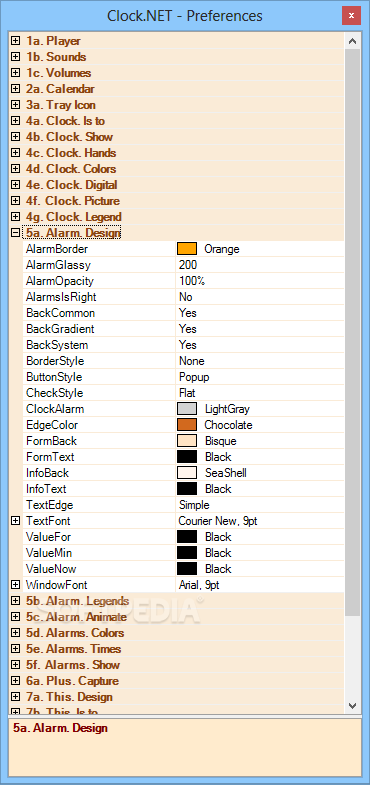This screenshot has height=785, width=370.
Task: Click the vertical scrollbar thumb
Action: click(352, 332)
